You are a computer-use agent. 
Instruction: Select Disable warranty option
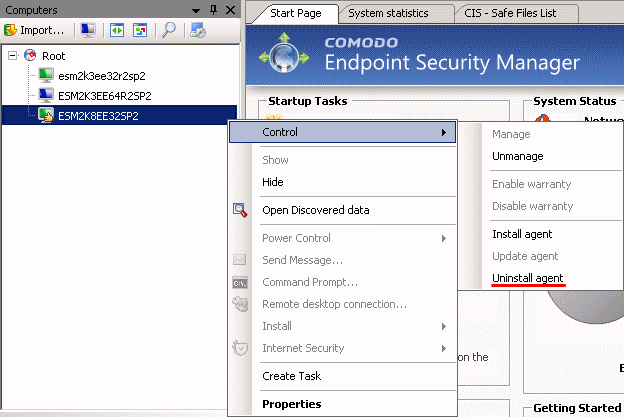[532, 206]
